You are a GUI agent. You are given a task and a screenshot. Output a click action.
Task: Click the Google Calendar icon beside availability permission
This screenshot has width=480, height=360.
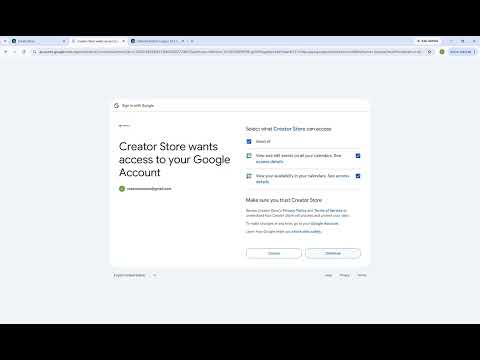249,176
